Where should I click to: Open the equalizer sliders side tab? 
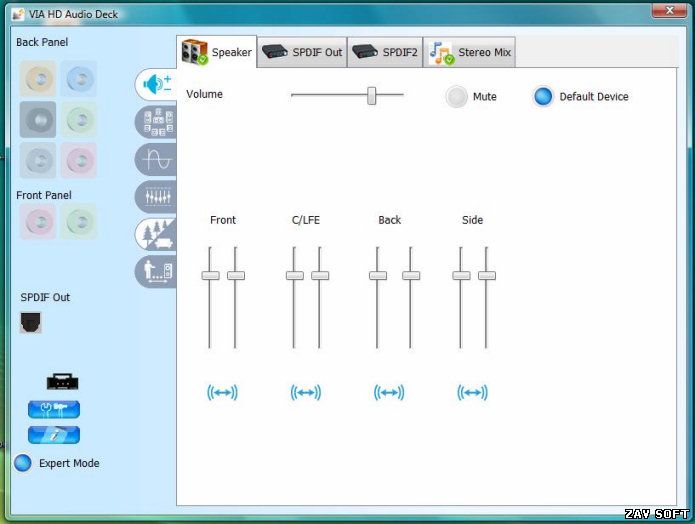(x=156, y=197)
